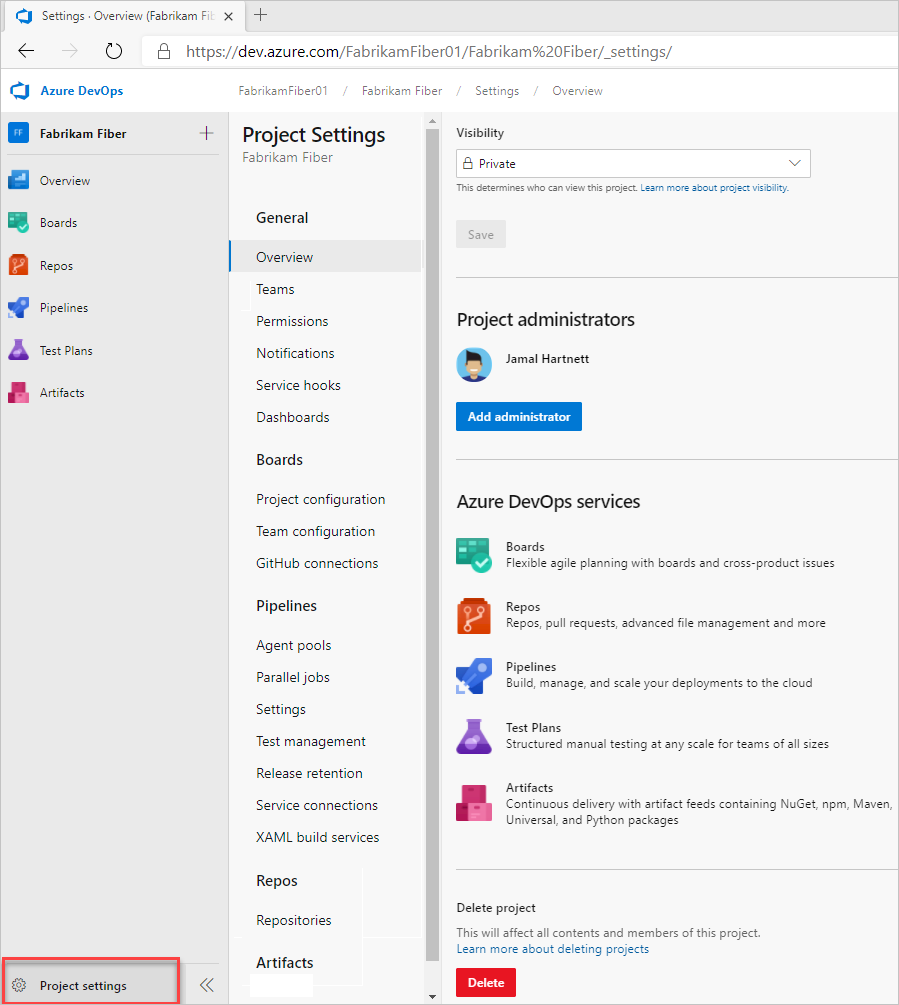The height and width of the screenshot is (1005, 899).
Task: Collapse the settings panel with double chevron
Action: 206,984
